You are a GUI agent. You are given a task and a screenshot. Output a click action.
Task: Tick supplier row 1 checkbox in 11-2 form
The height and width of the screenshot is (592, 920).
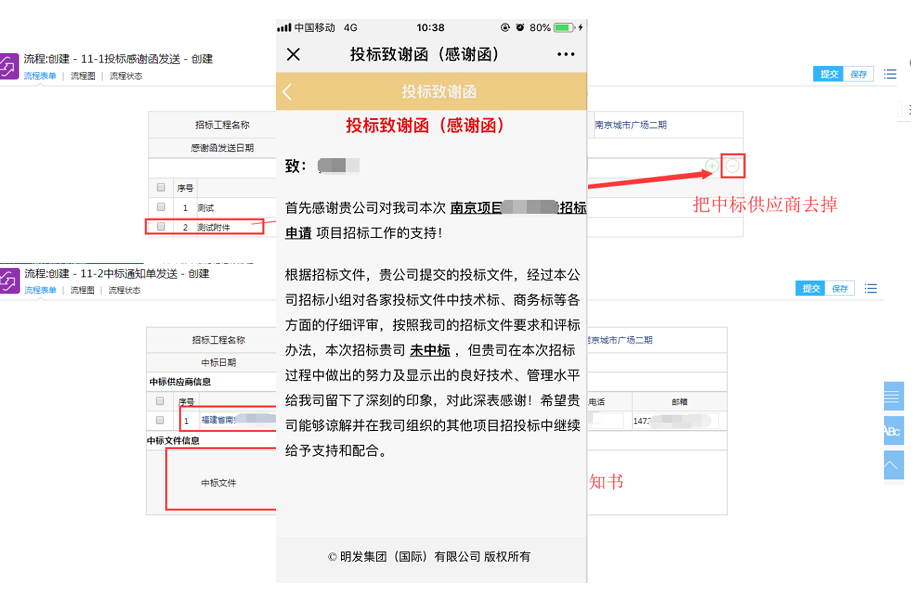point(160,421)
